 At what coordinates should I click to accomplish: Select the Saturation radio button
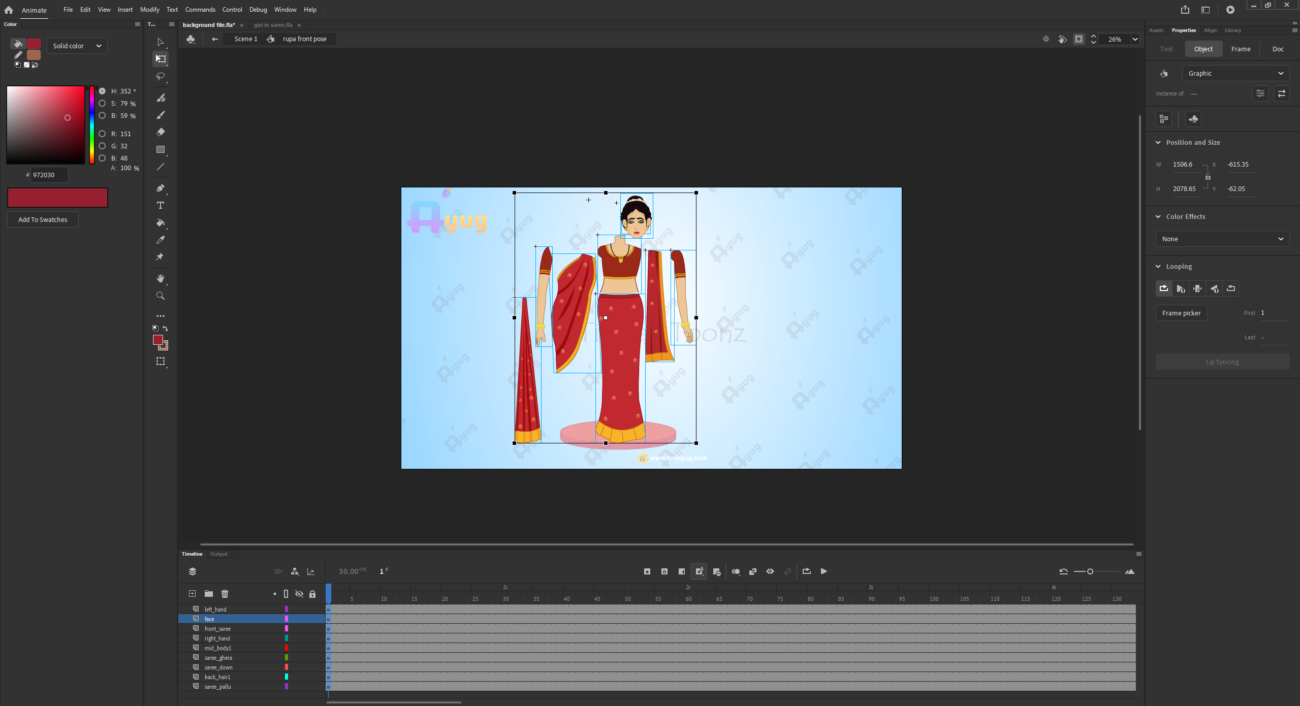click(x=102, y=103)
